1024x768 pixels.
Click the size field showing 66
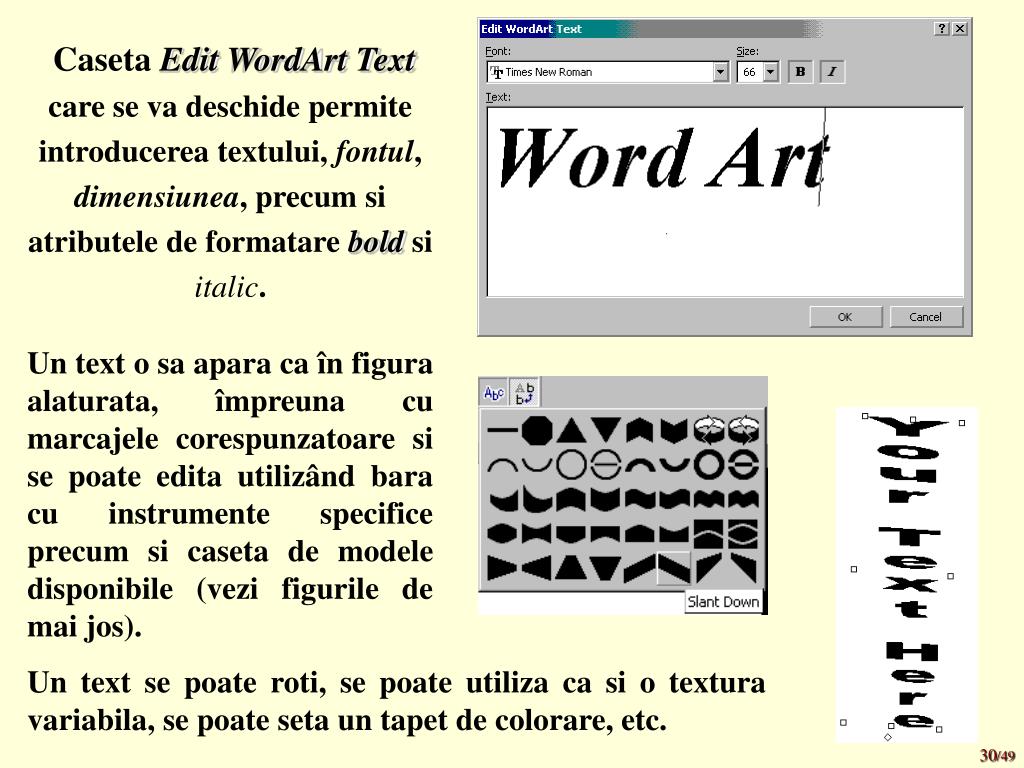(750, 72)
